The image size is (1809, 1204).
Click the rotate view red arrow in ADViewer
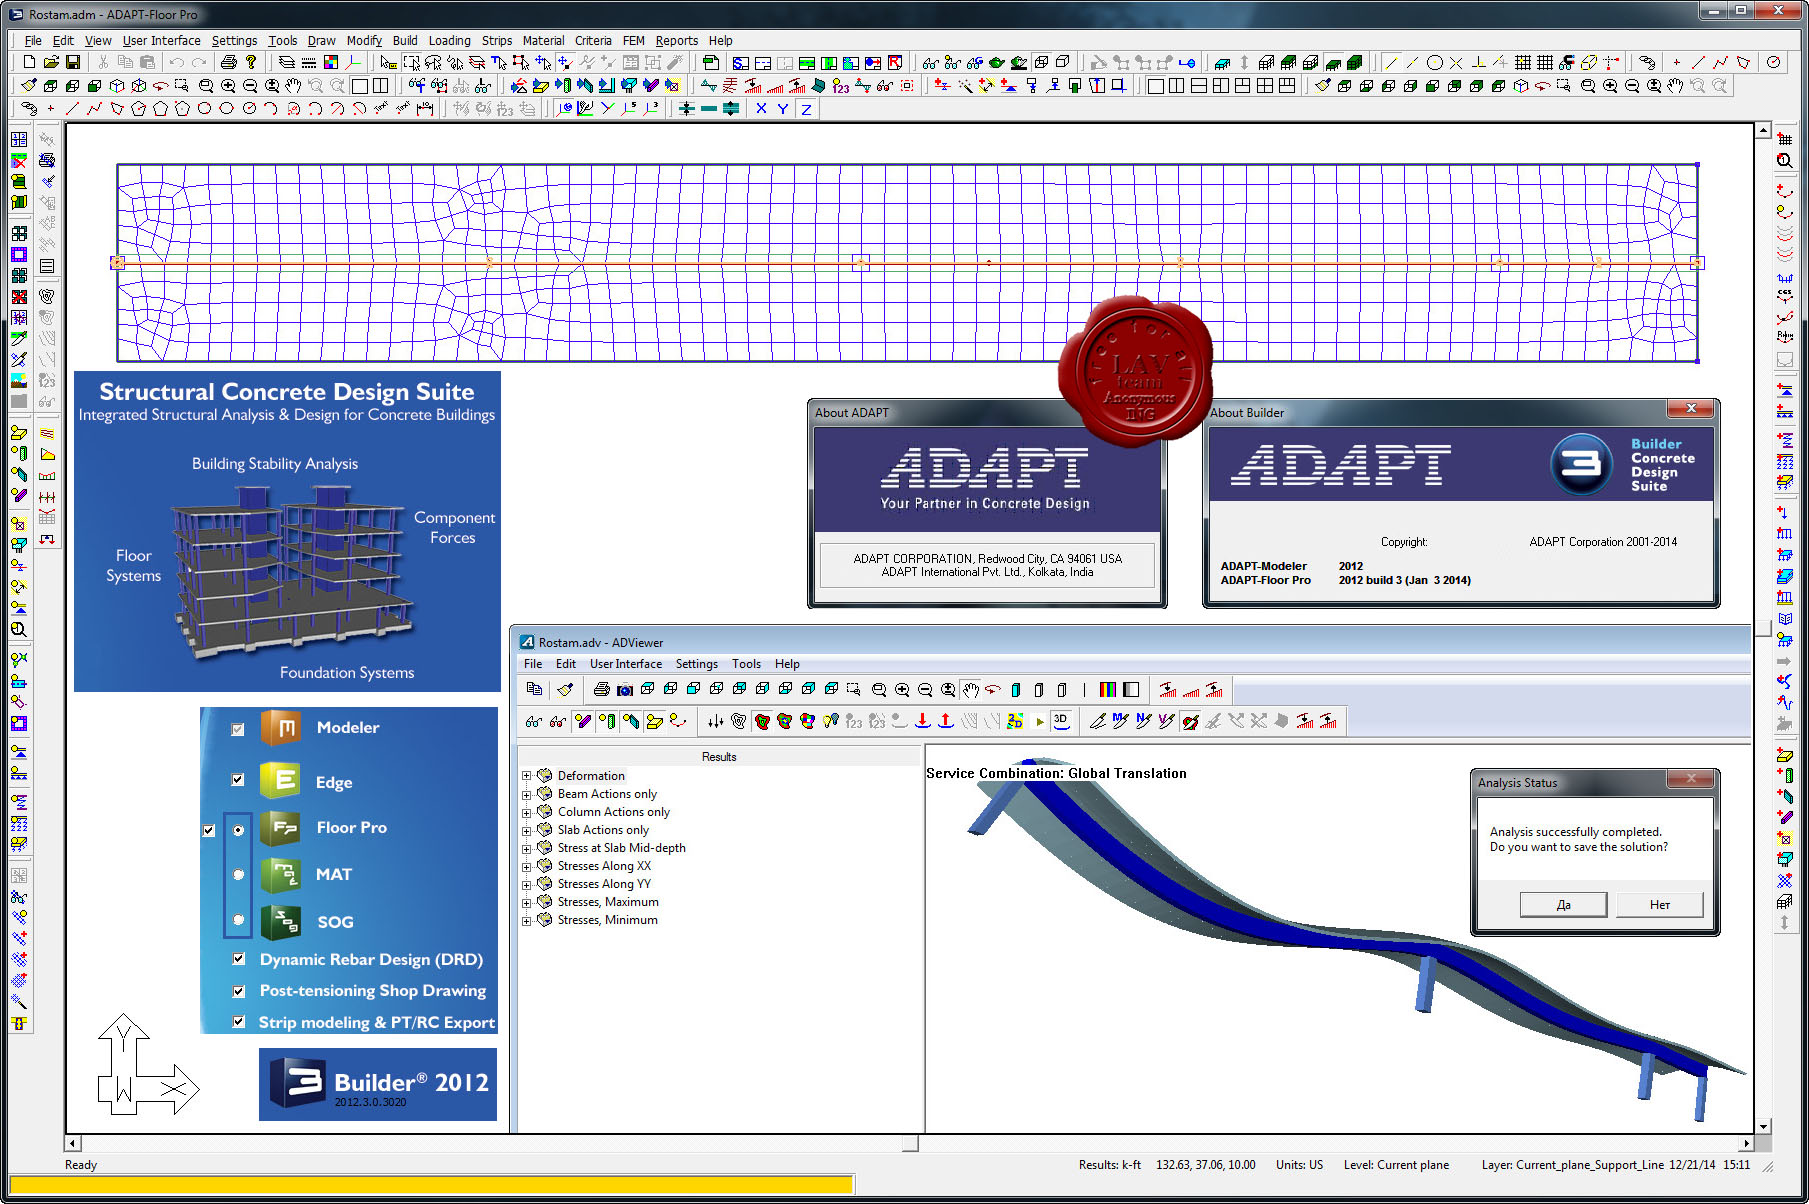(993, 689)
